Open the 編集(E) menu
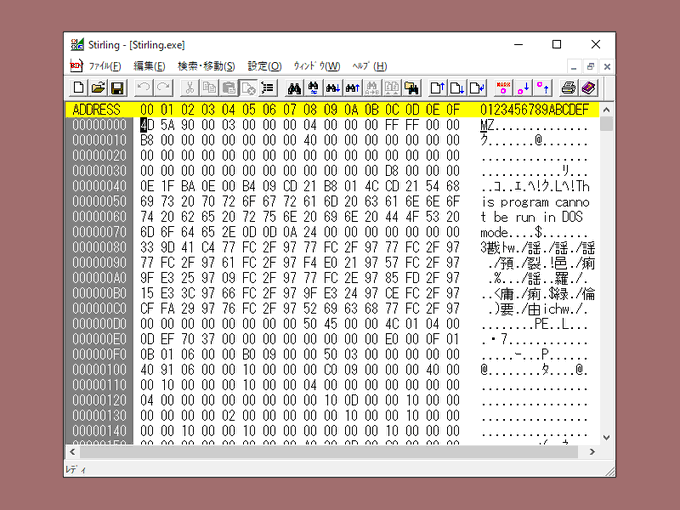This screenshot has width=680, height=510. tap(149, 66)
